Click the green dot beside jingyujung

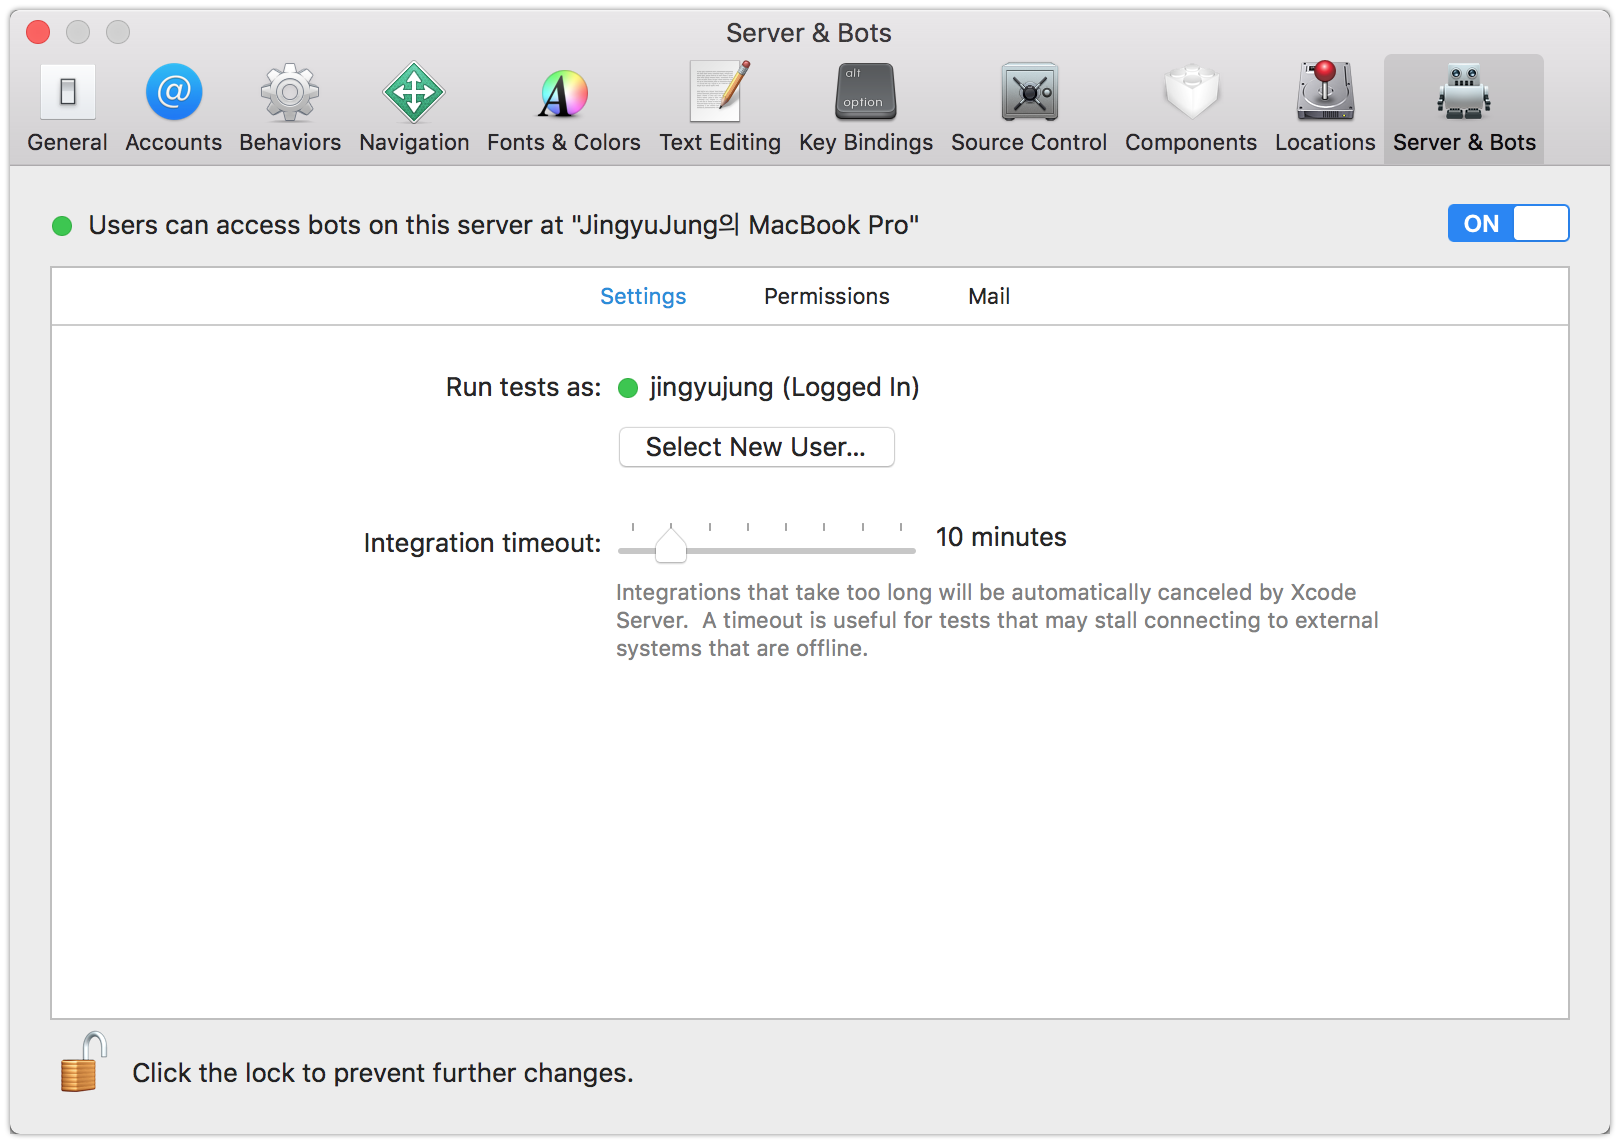628,388
